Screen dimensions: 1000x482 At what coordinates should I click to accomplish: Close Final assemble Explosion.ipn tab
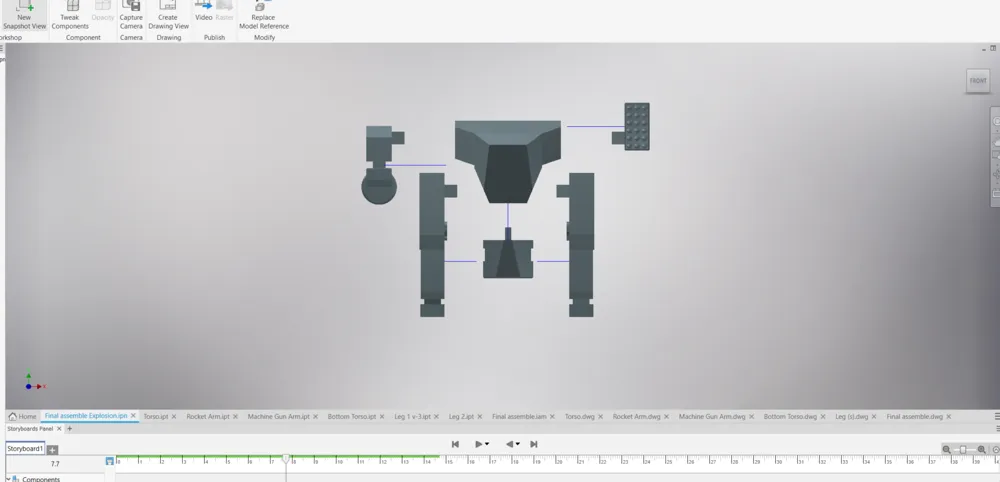[x=133, y=416]
